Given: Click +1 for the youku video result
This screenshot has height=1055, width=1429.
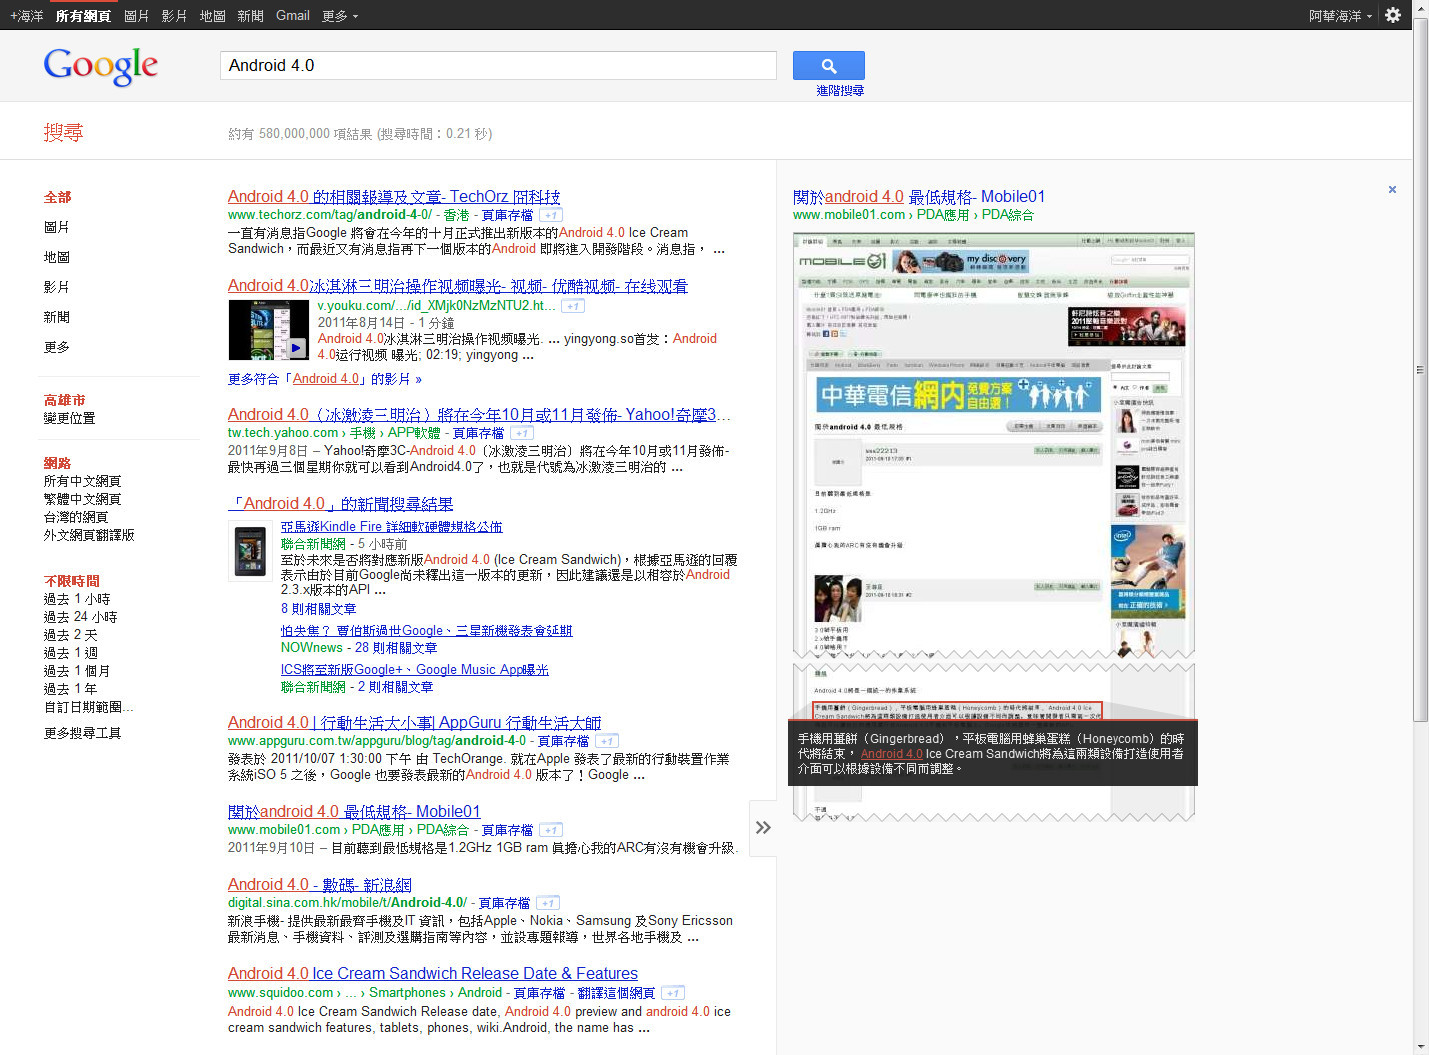Looking at the screenshot, I should tap(573, 306).
